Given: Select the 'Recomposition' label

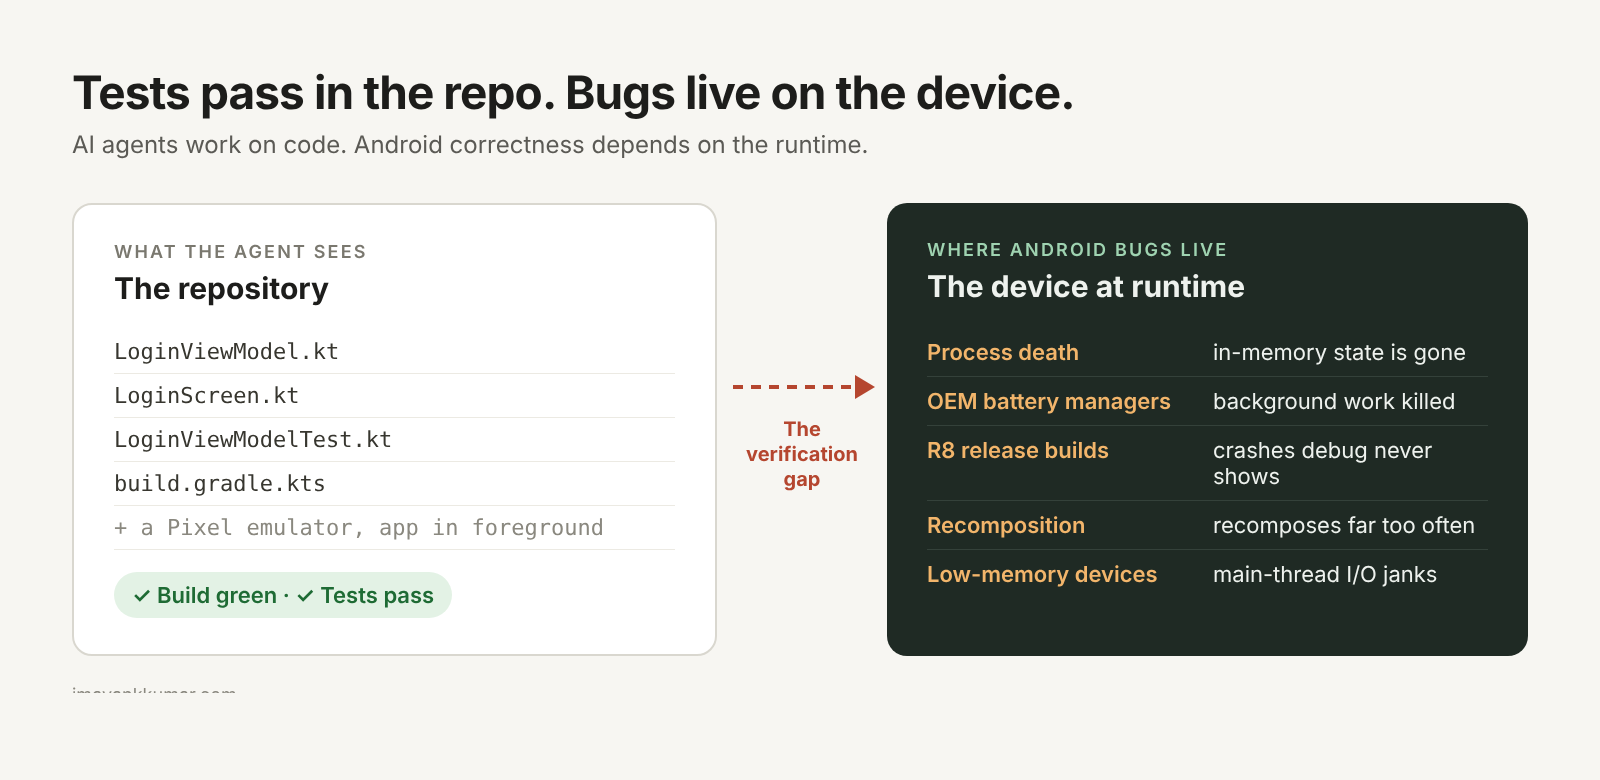Looking at the screenshot, I should pyautogui.click(x=1006, y=526).
